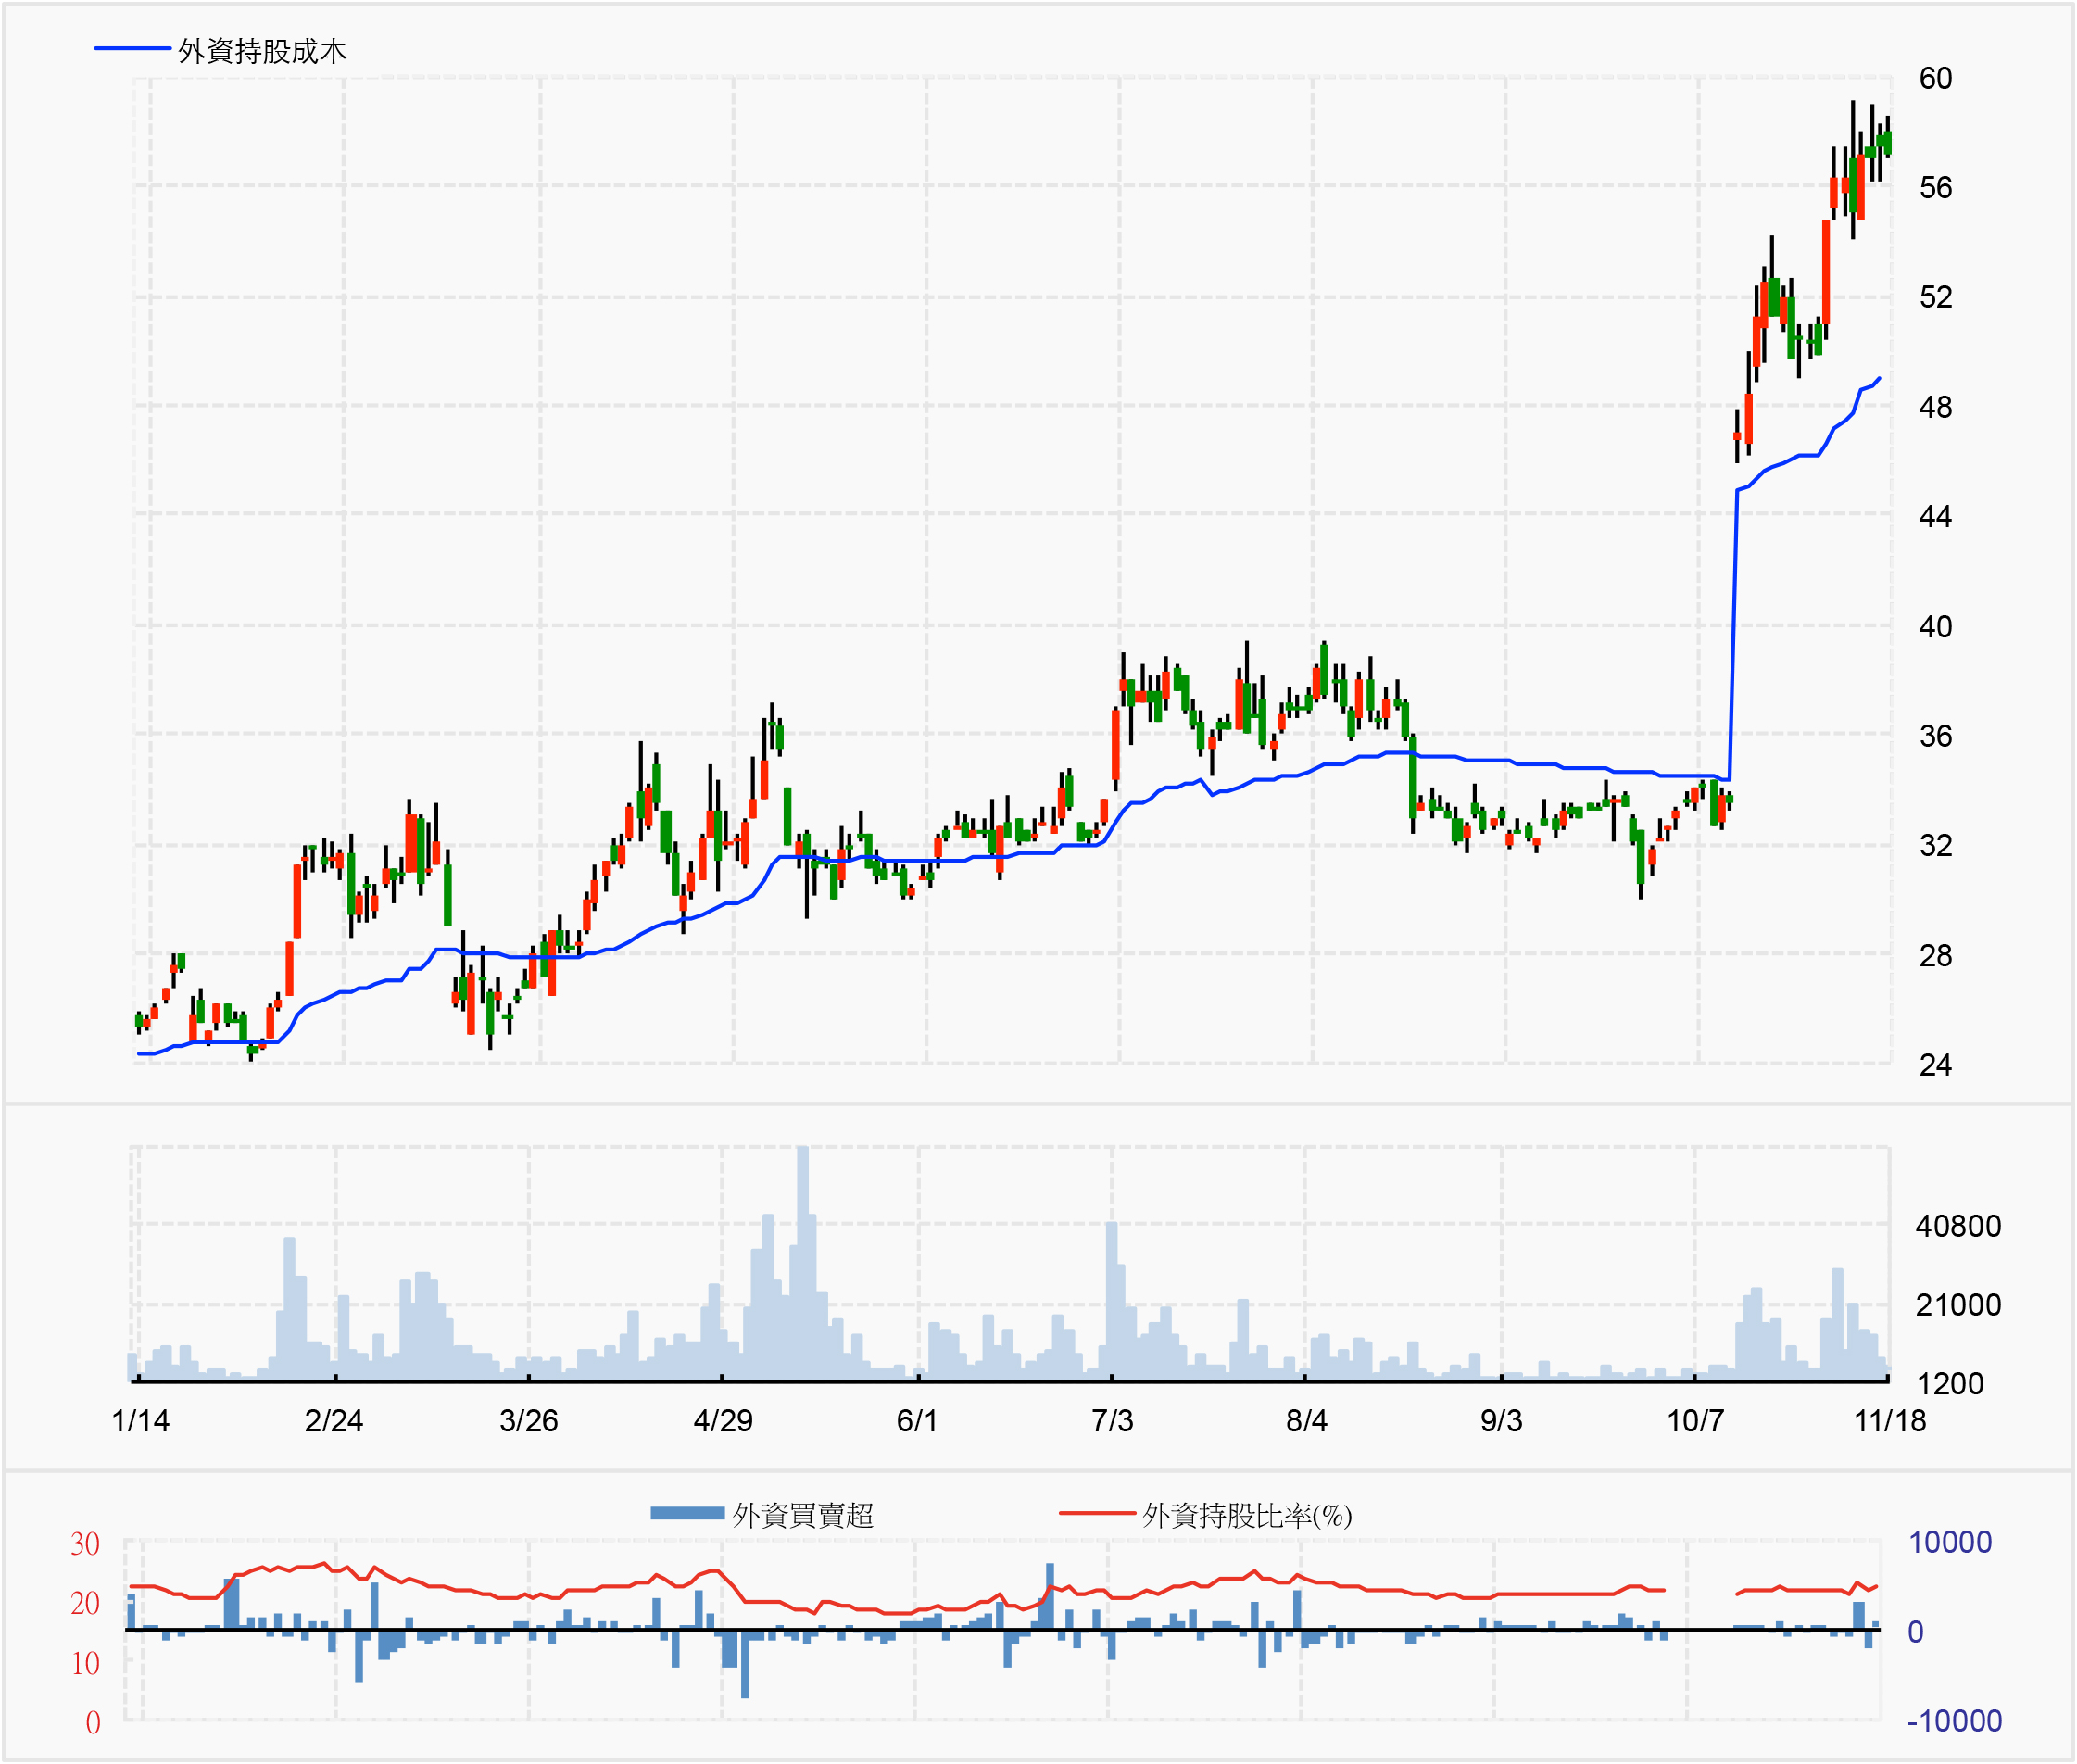2077x1764 pixels.
Task: Click the red 30 percent axis label
Action: (85, 1544)
